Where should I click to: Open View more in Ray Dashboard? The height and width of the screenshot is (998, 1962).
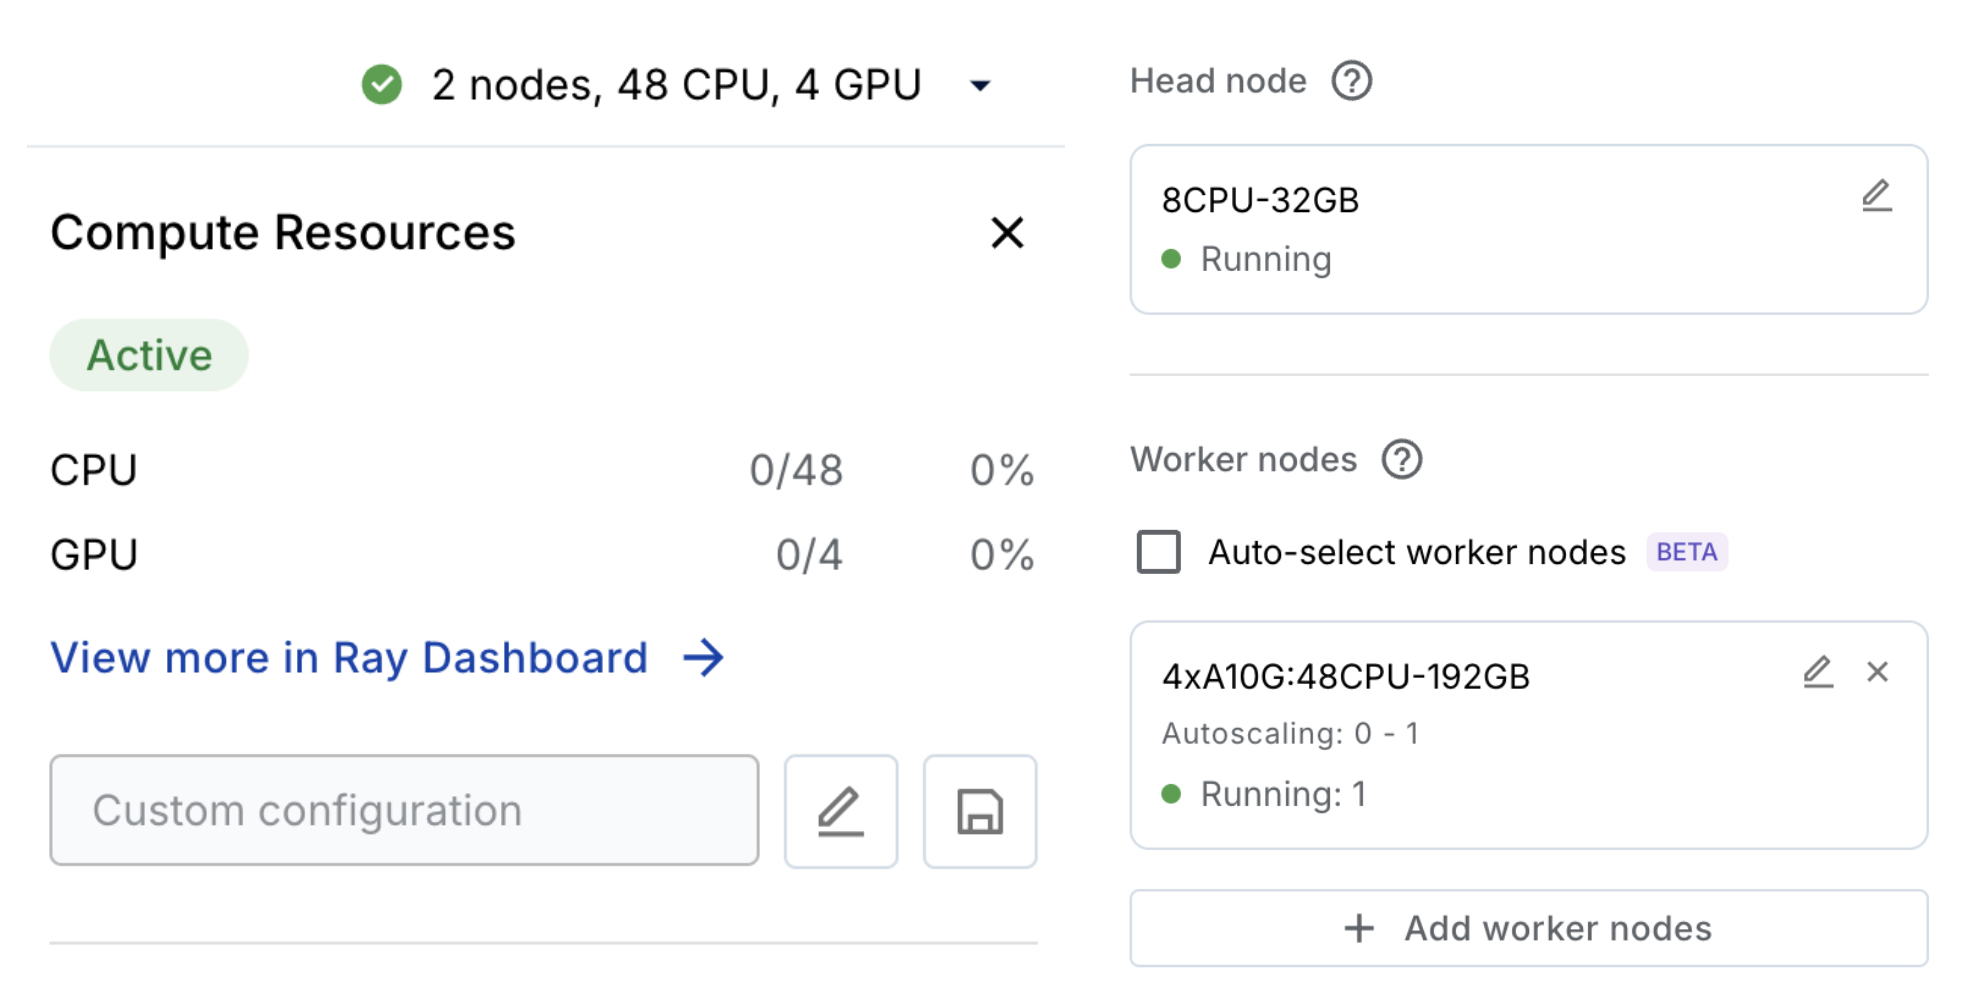click(x=350, y=657)
